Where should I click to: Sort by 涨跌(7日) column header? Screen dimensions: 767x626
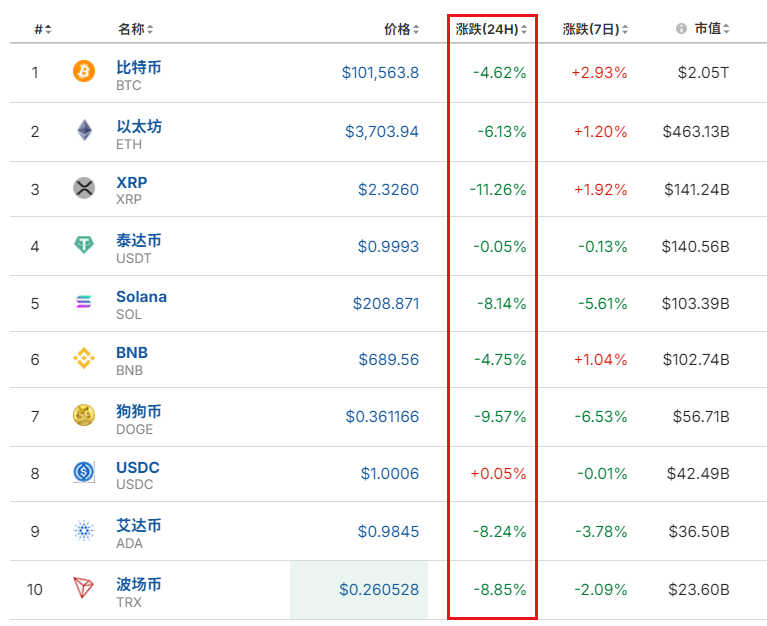pos(595,29)
